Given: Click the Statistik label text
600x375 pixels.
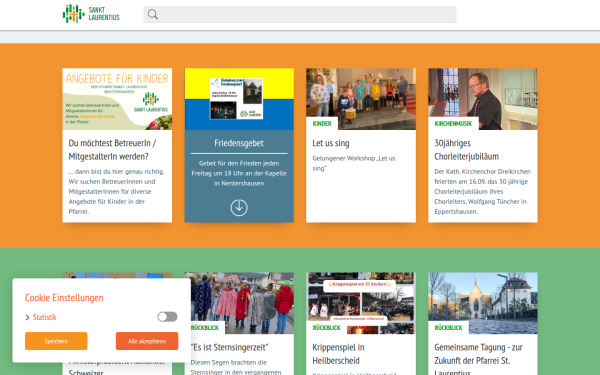Looking at the screenshot, I should (44, 317).
